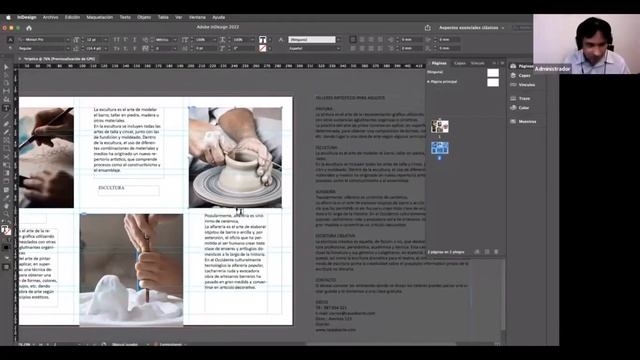The image size is (640, 360).
Task: Select page 1 thumbnail in Pages panel
Action: [x=440, y=126]
